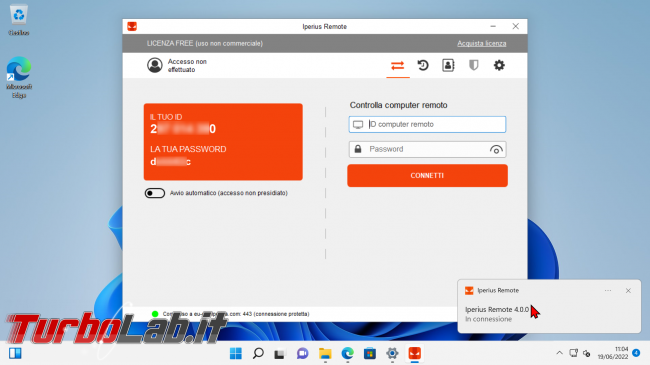
Task: Open taskbar Search magnifier
Action: [x=258, y=353]
